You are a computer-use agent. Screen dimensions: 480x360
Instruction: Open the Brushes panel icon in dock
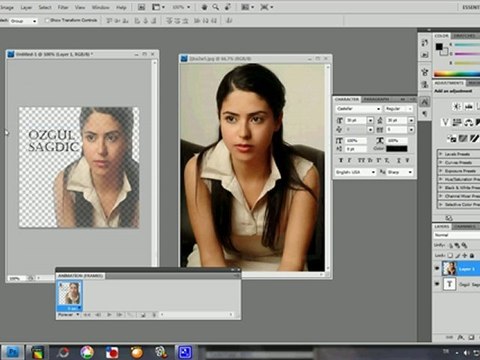point(424,72)
